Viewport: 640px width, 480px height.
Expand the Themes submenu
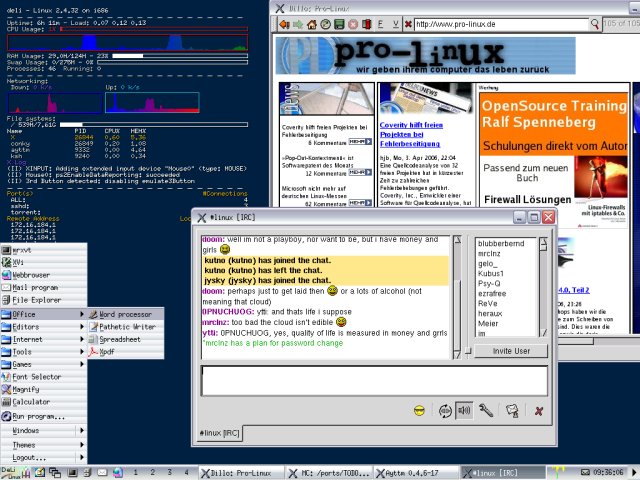click(43, 444)
